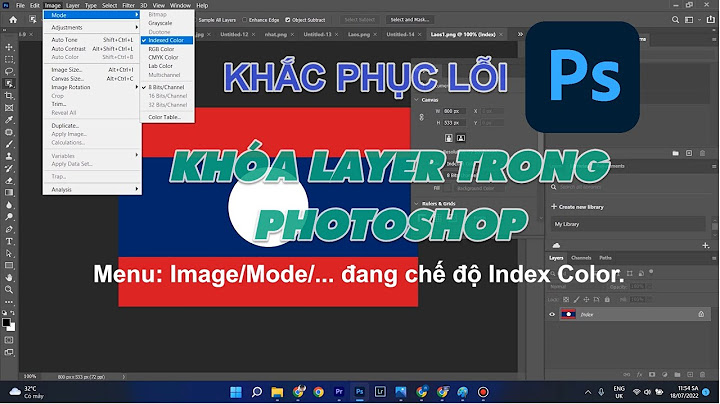Toggle Enhance Edge checkbox

(245, 20)
